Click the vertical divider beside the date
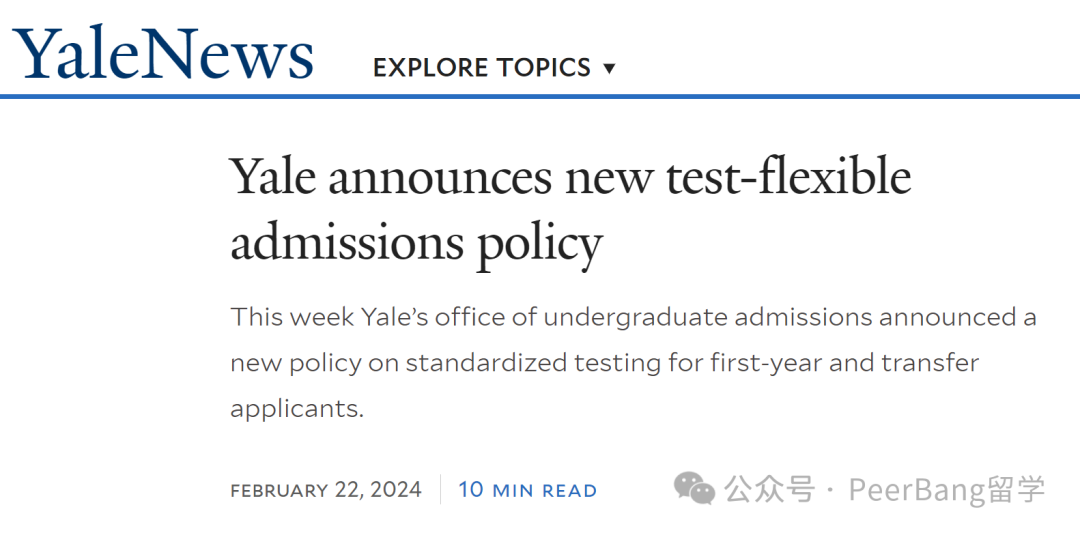The height and width of the screenshot is (533, 1080). point(440,490)
